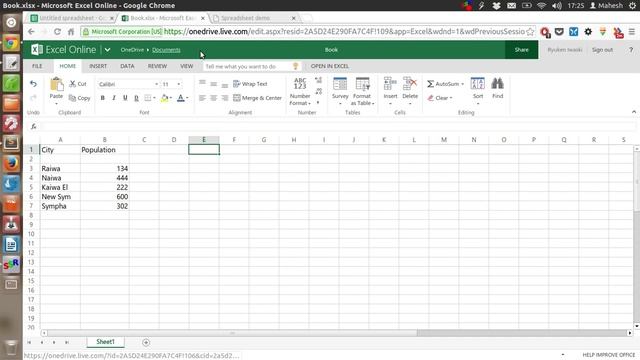Bookmark the page with the star icon
The width and height of the screenshot is (640, 360).
[530, 31]
